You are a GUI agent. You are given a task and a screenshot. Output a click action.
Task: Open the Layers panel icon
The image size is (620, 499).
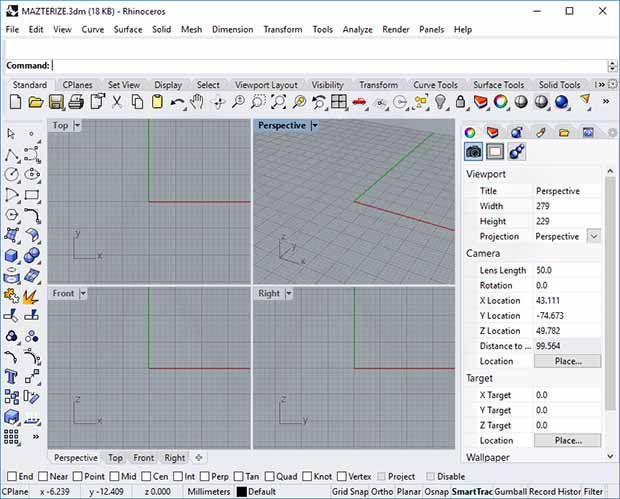pos(492,132)
